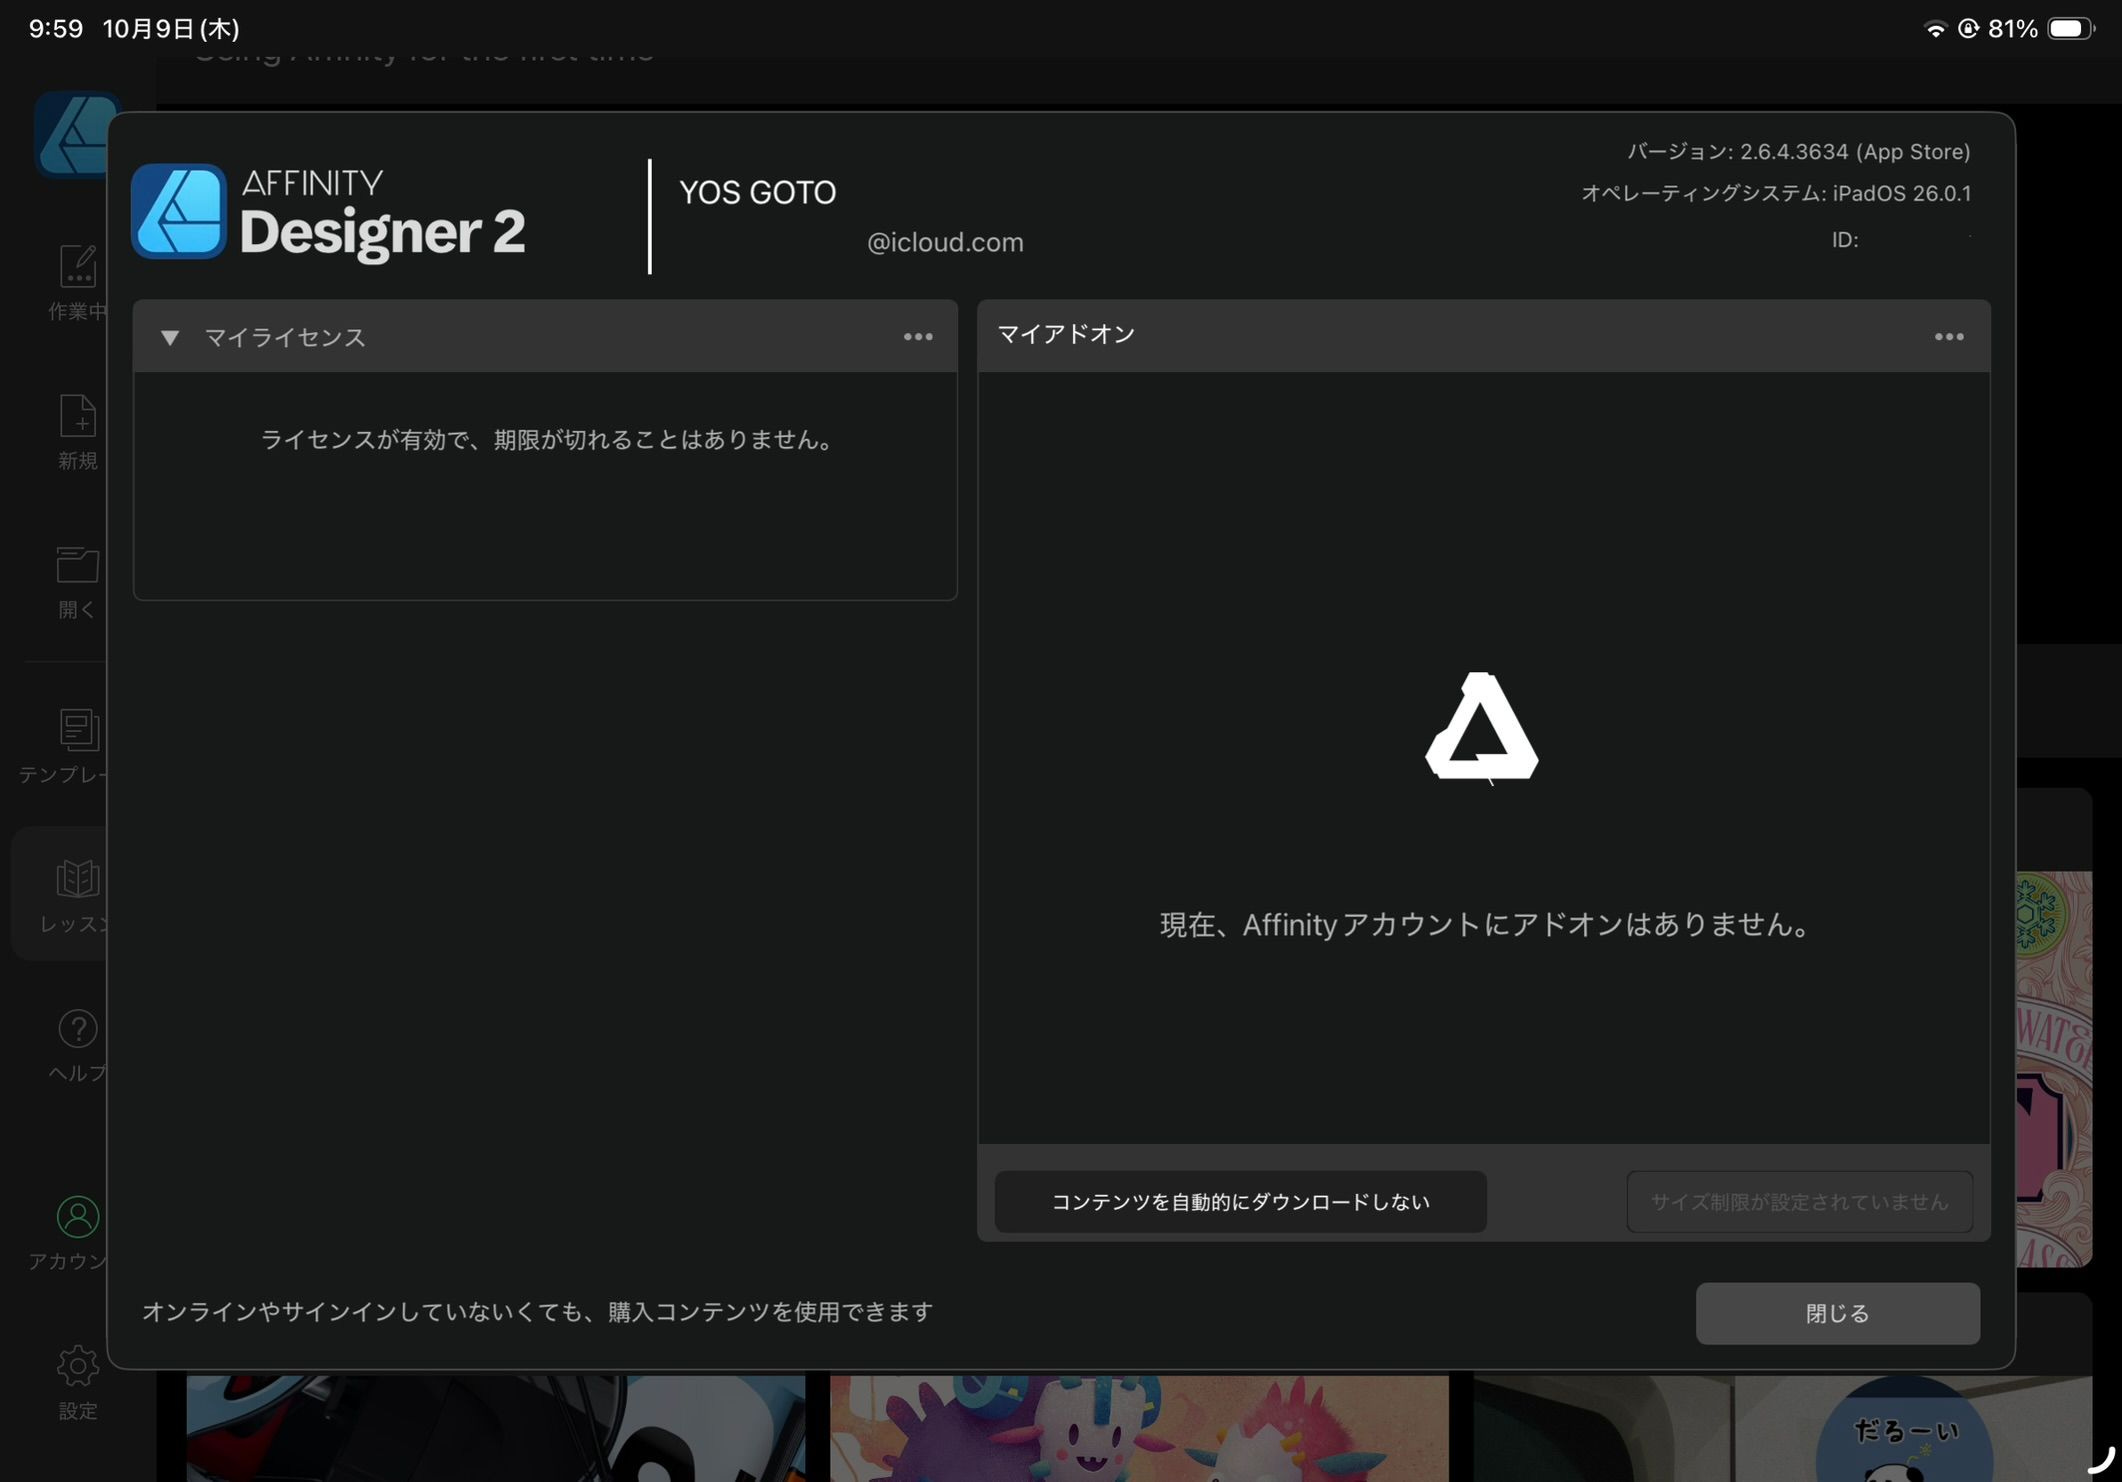Click the マイライセンス header label
Screen dimensions: 2122x1482
(x=285, y=338)
